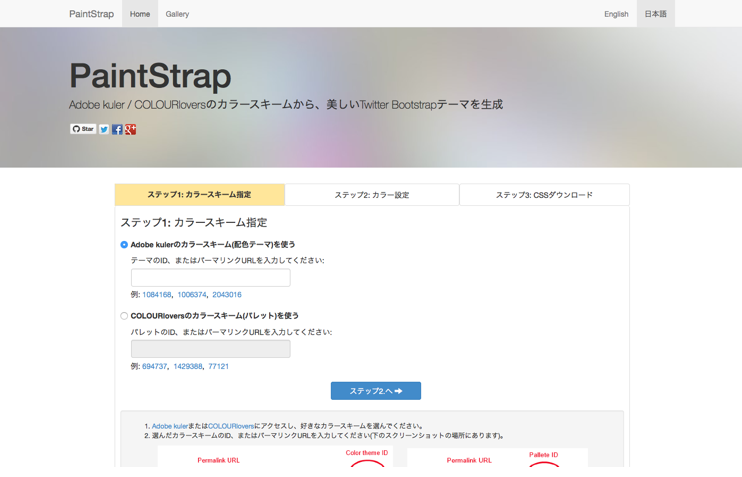Click the ステップ2へ button
Screen dimensions: 742x477
coord(376,391)
